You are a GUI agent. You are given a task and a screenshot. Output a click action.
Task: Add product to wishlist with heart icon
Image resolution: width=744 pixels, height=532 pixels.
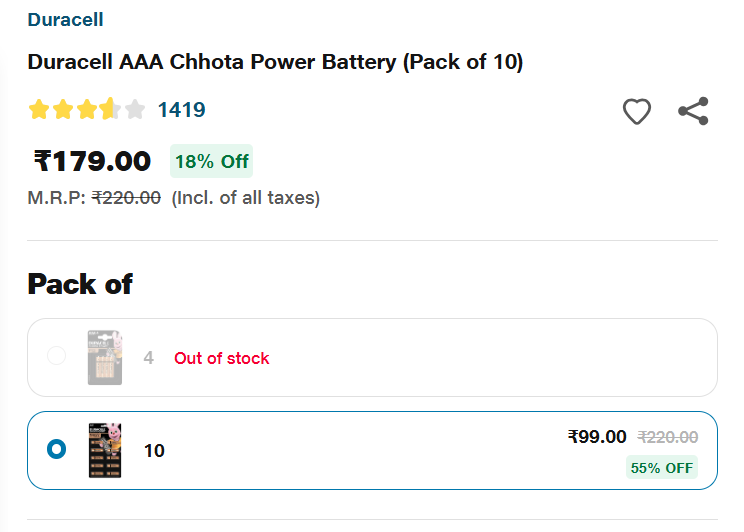pos(637,111)
